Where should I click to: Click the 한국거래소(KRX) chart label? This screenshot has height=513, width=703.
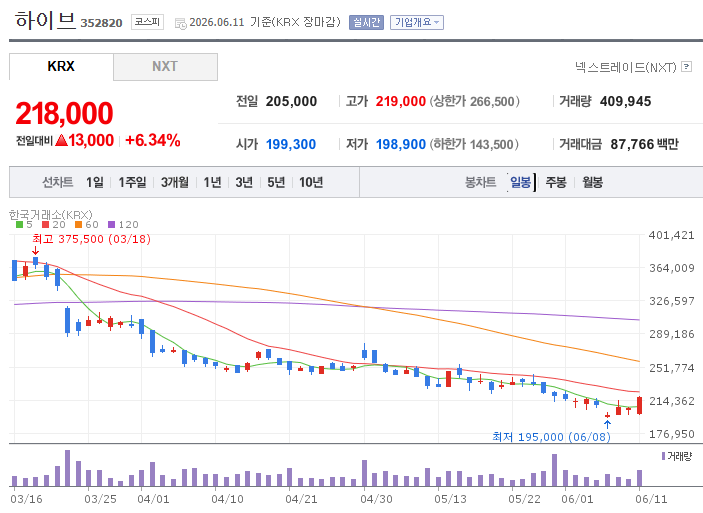[x=51, y=215]
